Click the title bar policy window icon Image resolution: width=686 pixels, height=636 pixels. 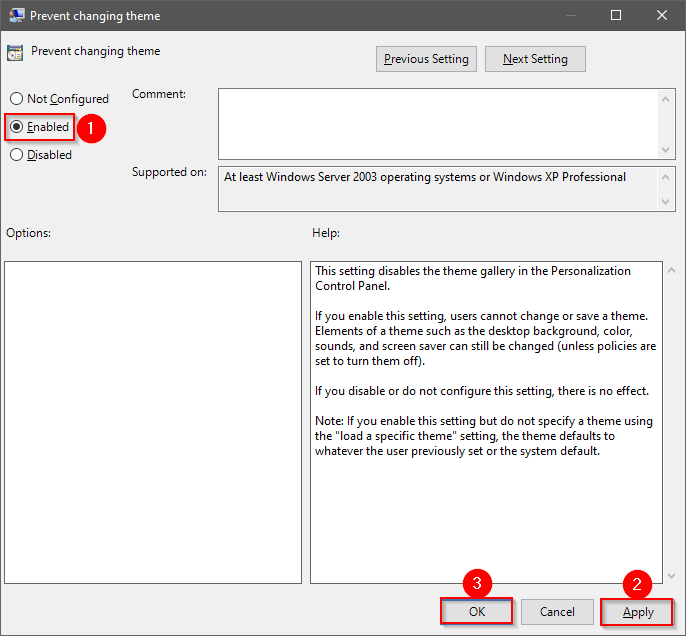(16, 16)
